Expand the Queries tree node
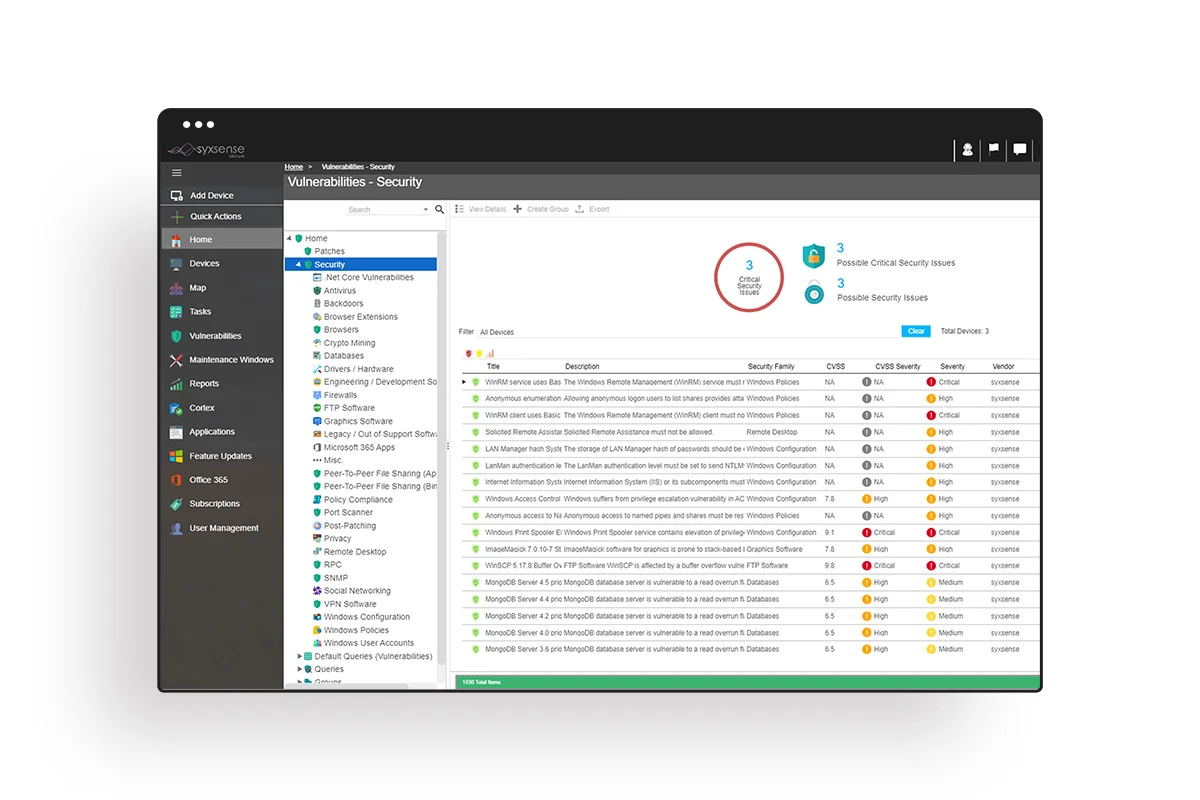This screenshot has height=800, width=1200. coord(299,669)
